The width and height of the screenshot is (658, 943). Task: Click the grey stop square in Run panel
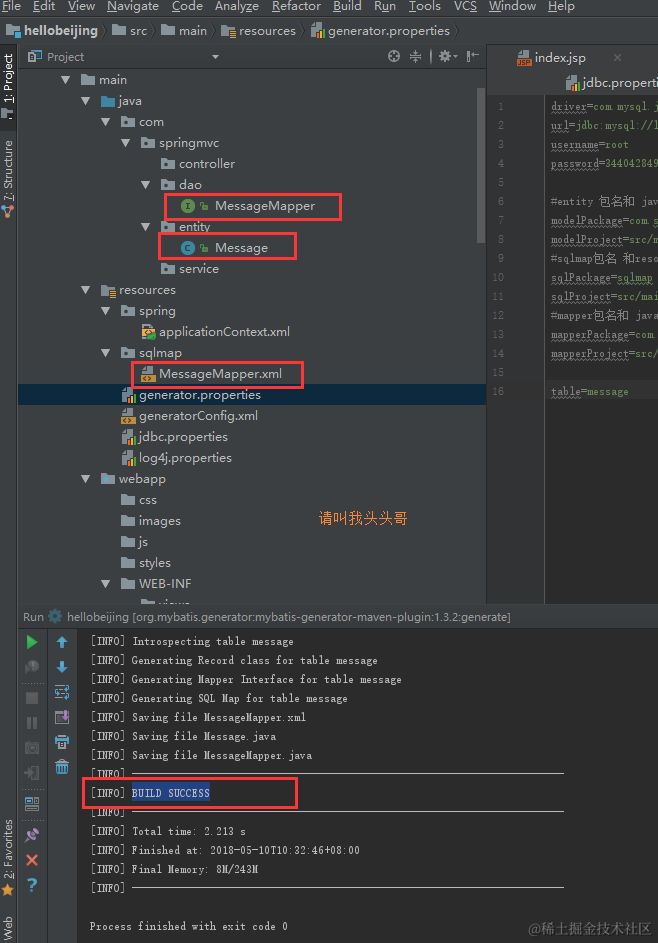click(x=32, y=698)
